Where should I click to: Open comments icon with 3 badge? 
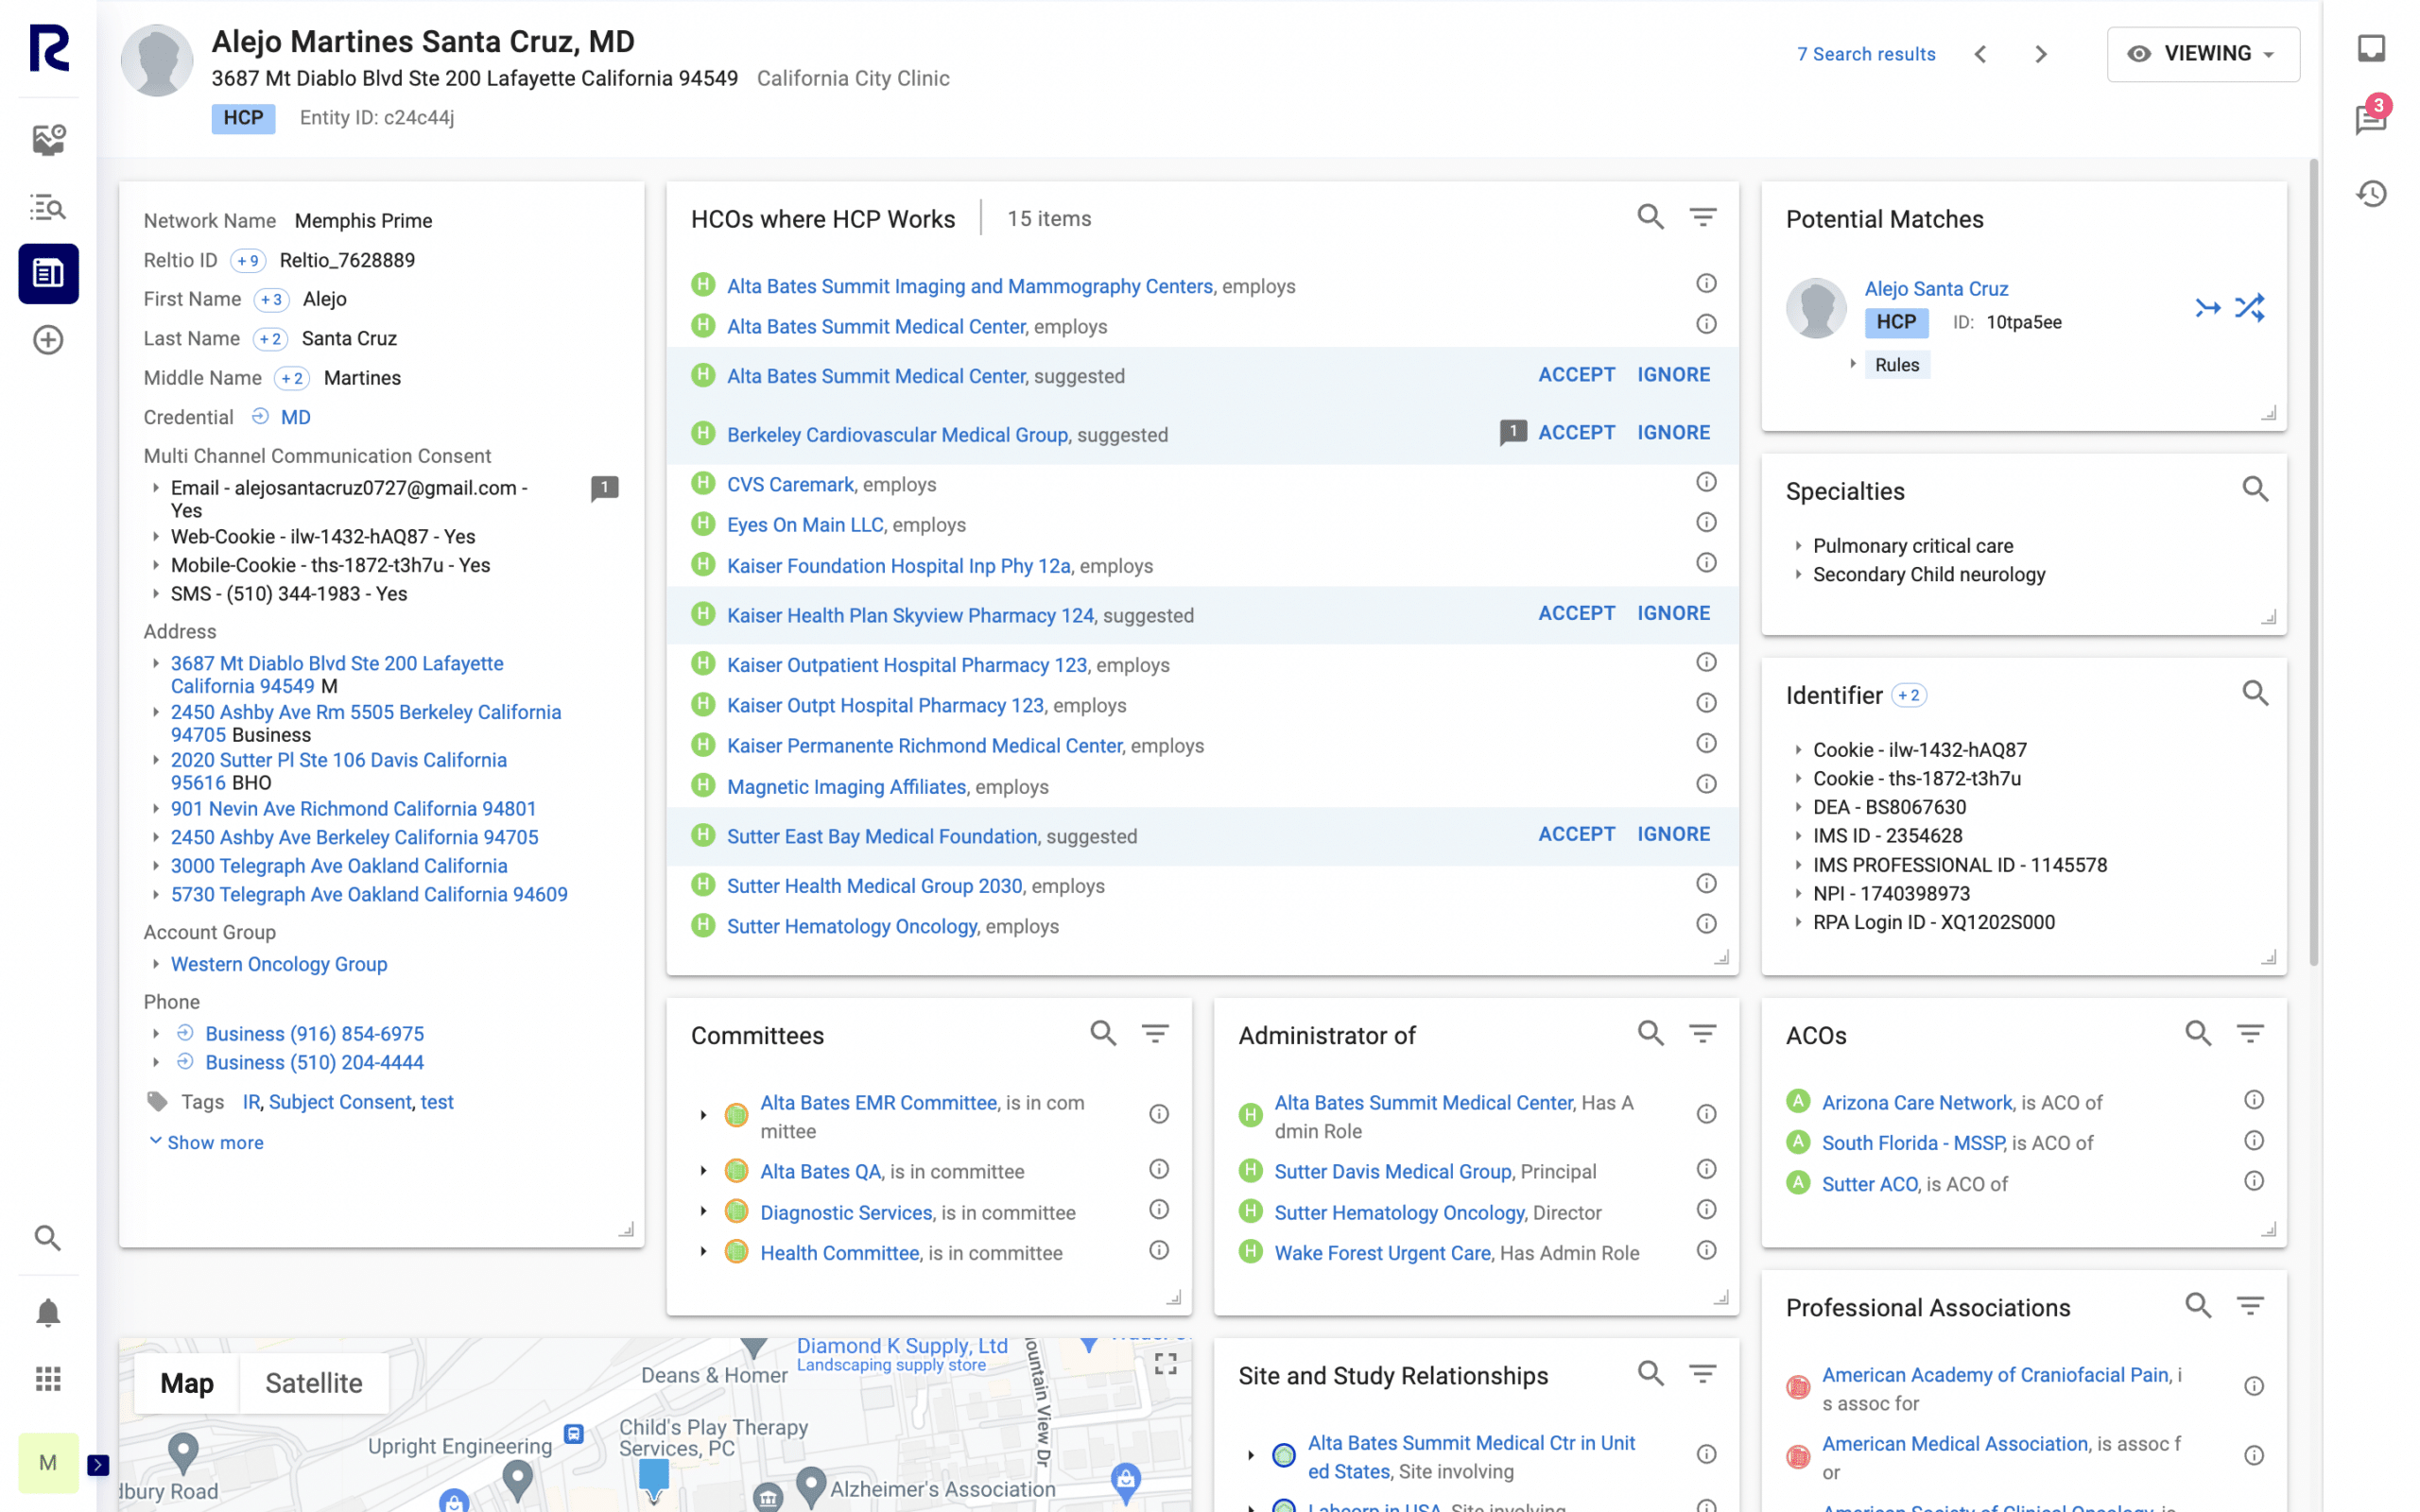[2370, 119]
